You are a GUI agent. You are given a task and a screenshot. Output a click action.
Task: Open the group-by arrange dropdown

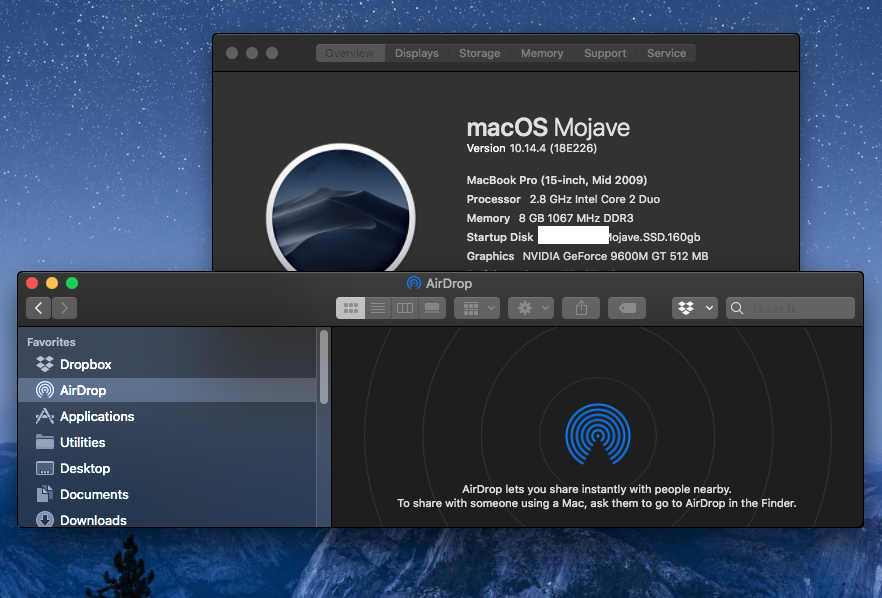click(x=477, y=308)
